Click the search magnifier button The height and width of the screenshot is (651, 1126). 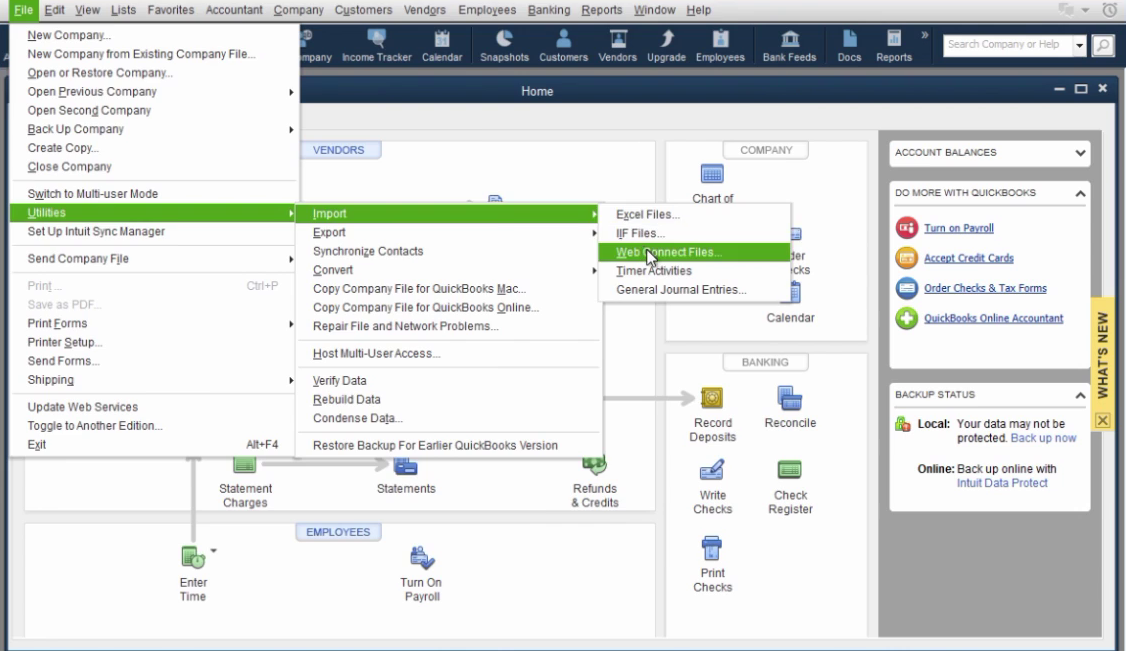coord(1102,45)
